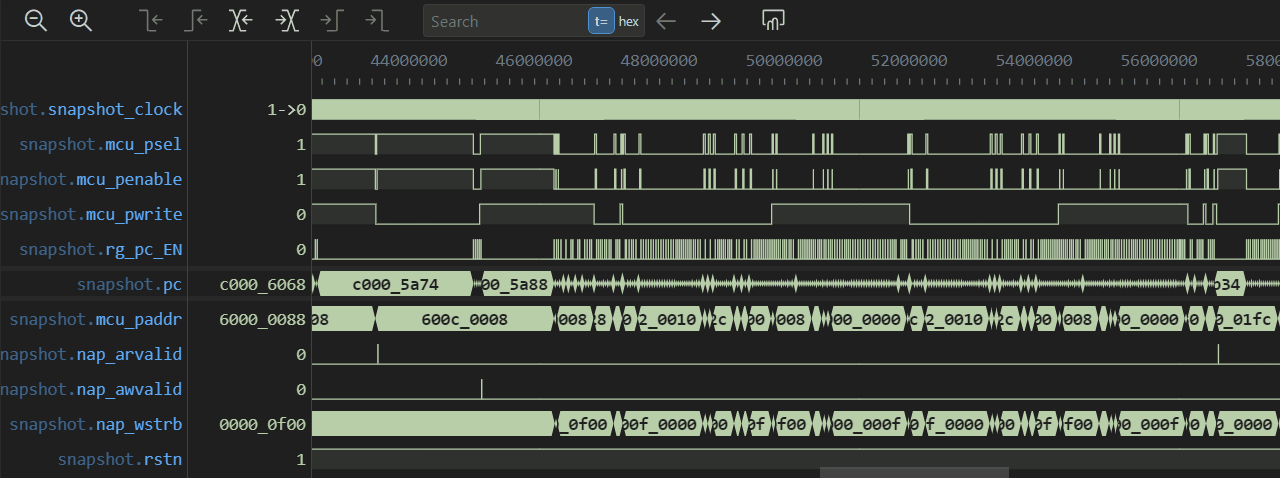Go to previous value transition
Screen dimensions: 1280x478
(241, 21)
